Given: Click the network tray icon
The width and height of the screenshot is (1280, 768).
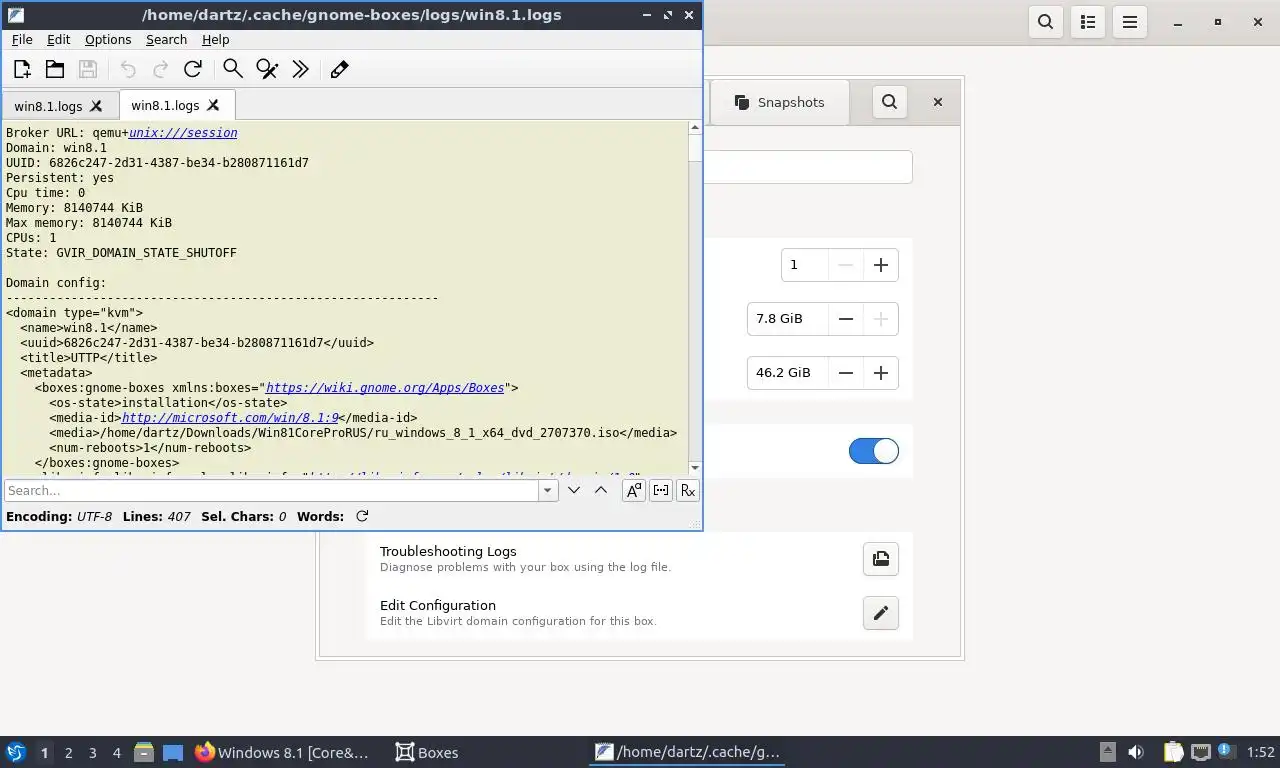Looking at the screenshot, I should click(1201, 752).
